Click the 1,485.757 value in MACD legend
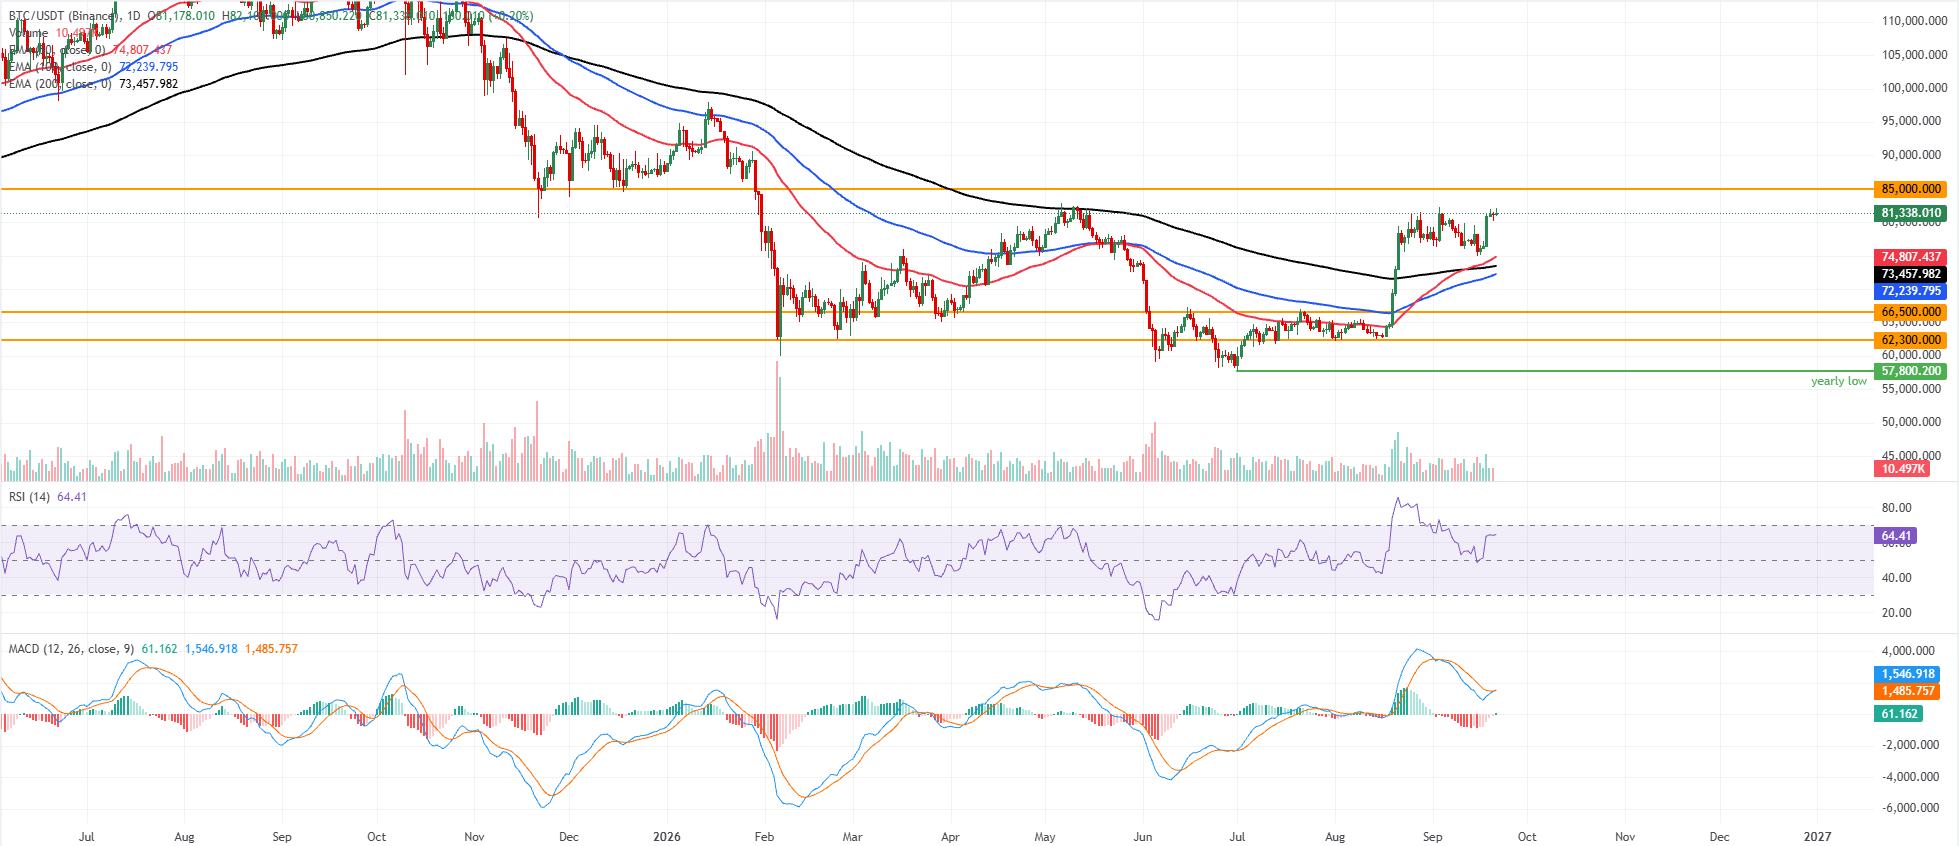This screenshot has height=846, width=1959. 271,649
